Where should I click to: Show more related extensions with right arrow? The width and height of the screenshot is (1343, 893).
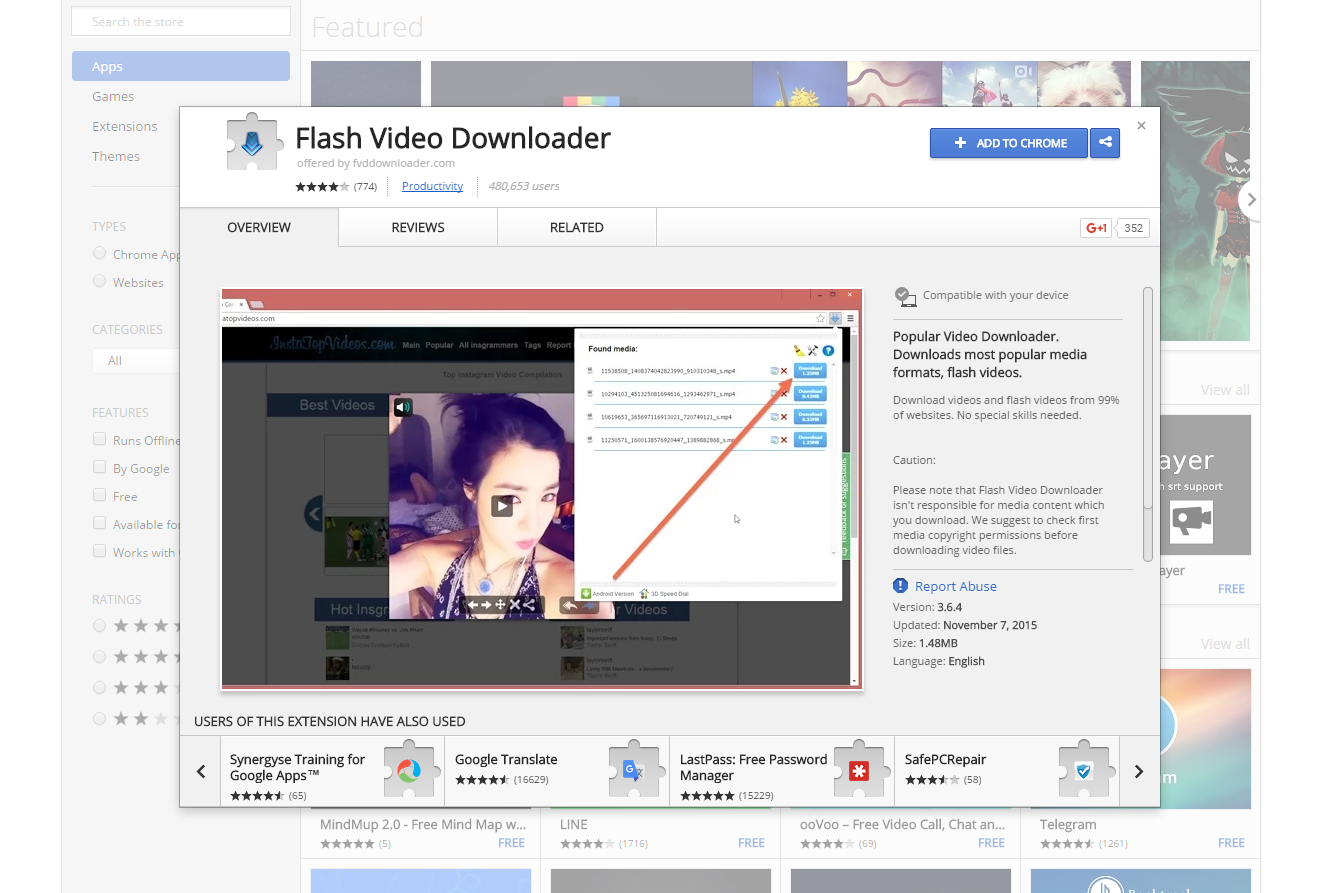pos(1139,771)
